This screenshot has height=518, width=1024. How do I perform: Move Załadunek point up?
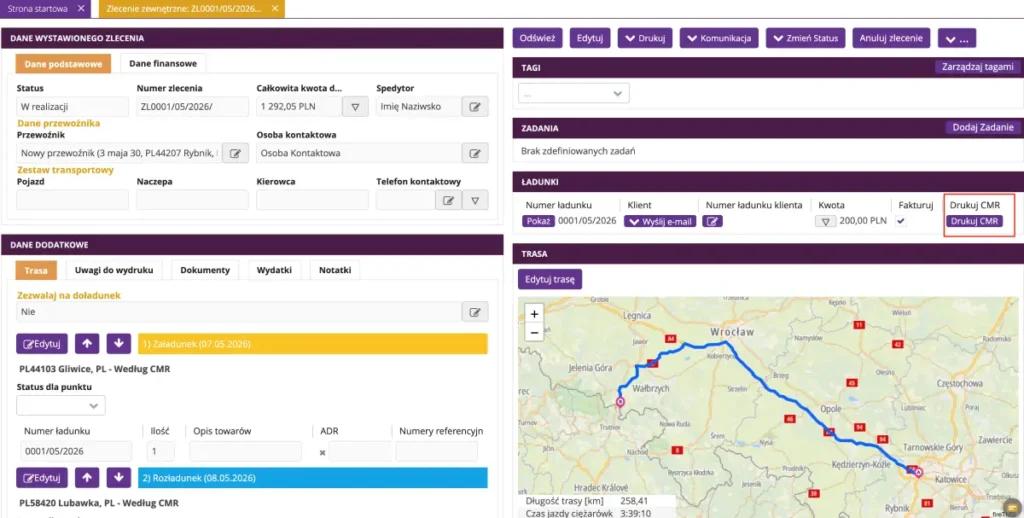point(87,344)
